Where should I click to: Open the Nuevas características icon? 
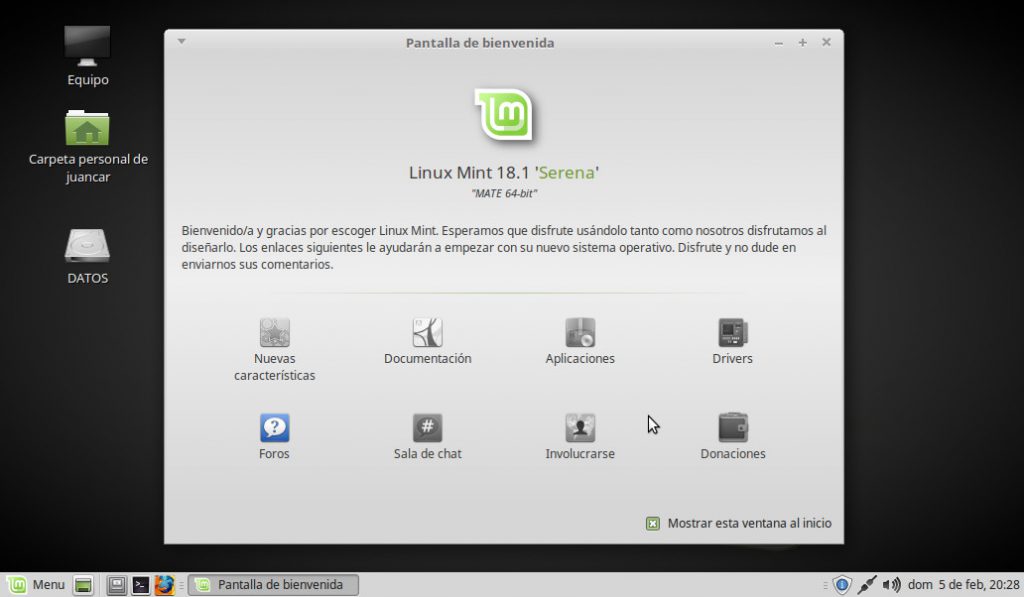coord(274,333)
